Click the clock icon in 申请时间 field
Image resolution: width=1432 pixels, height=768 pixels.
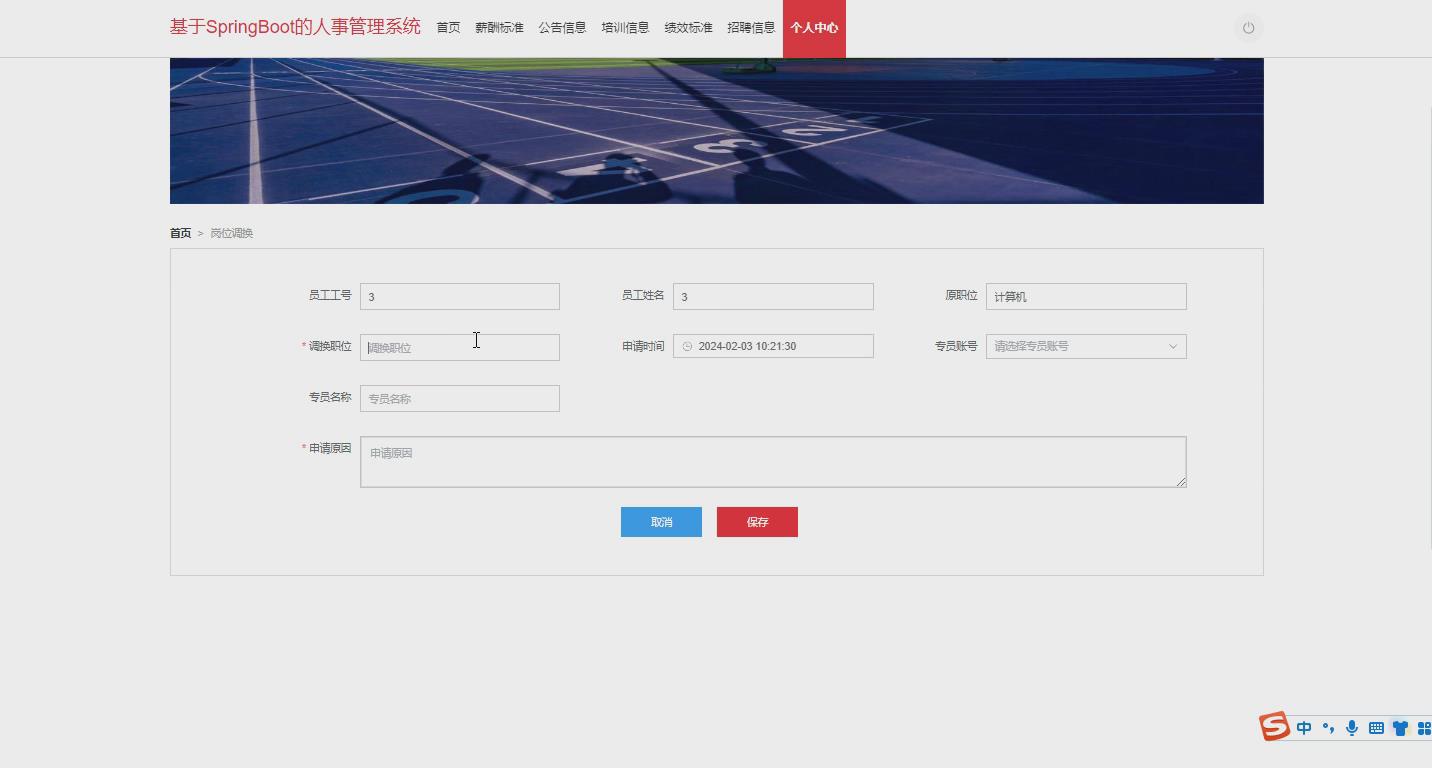[687, 347]
